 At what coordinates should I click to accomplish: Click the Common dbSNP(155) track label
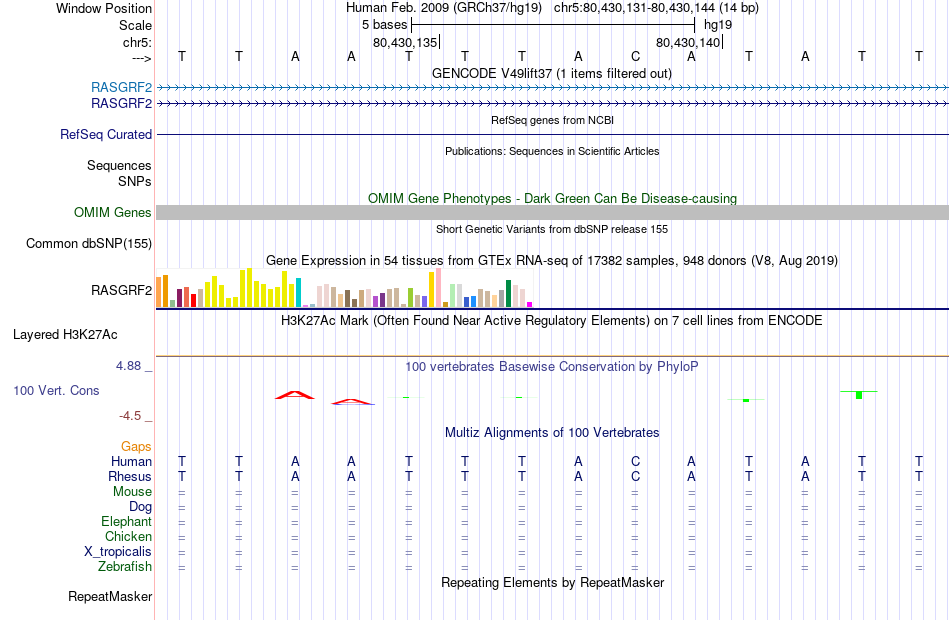coord(88,244)
